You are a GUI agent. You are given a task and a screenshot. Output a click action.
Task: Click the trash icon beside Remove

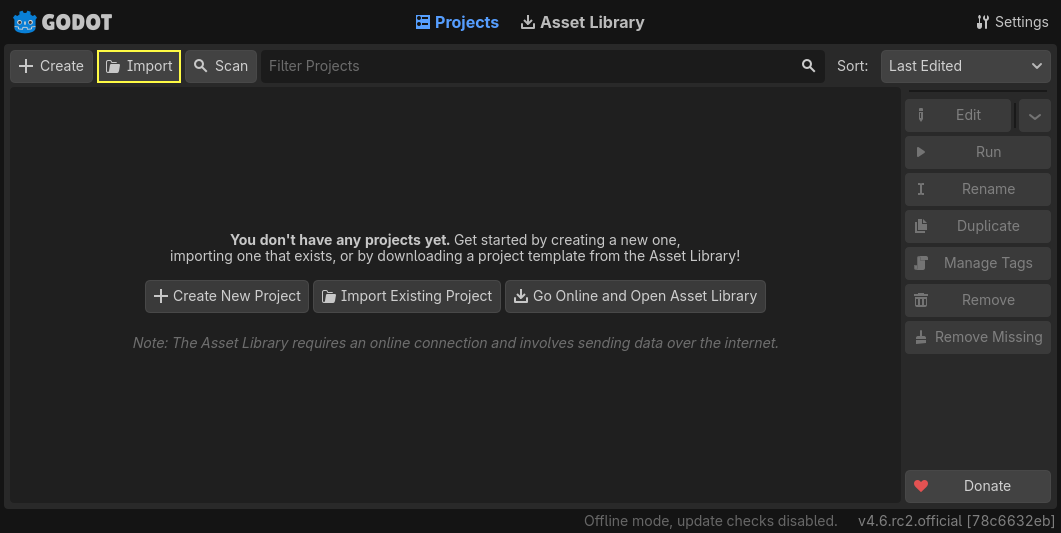tap(921, 300)
